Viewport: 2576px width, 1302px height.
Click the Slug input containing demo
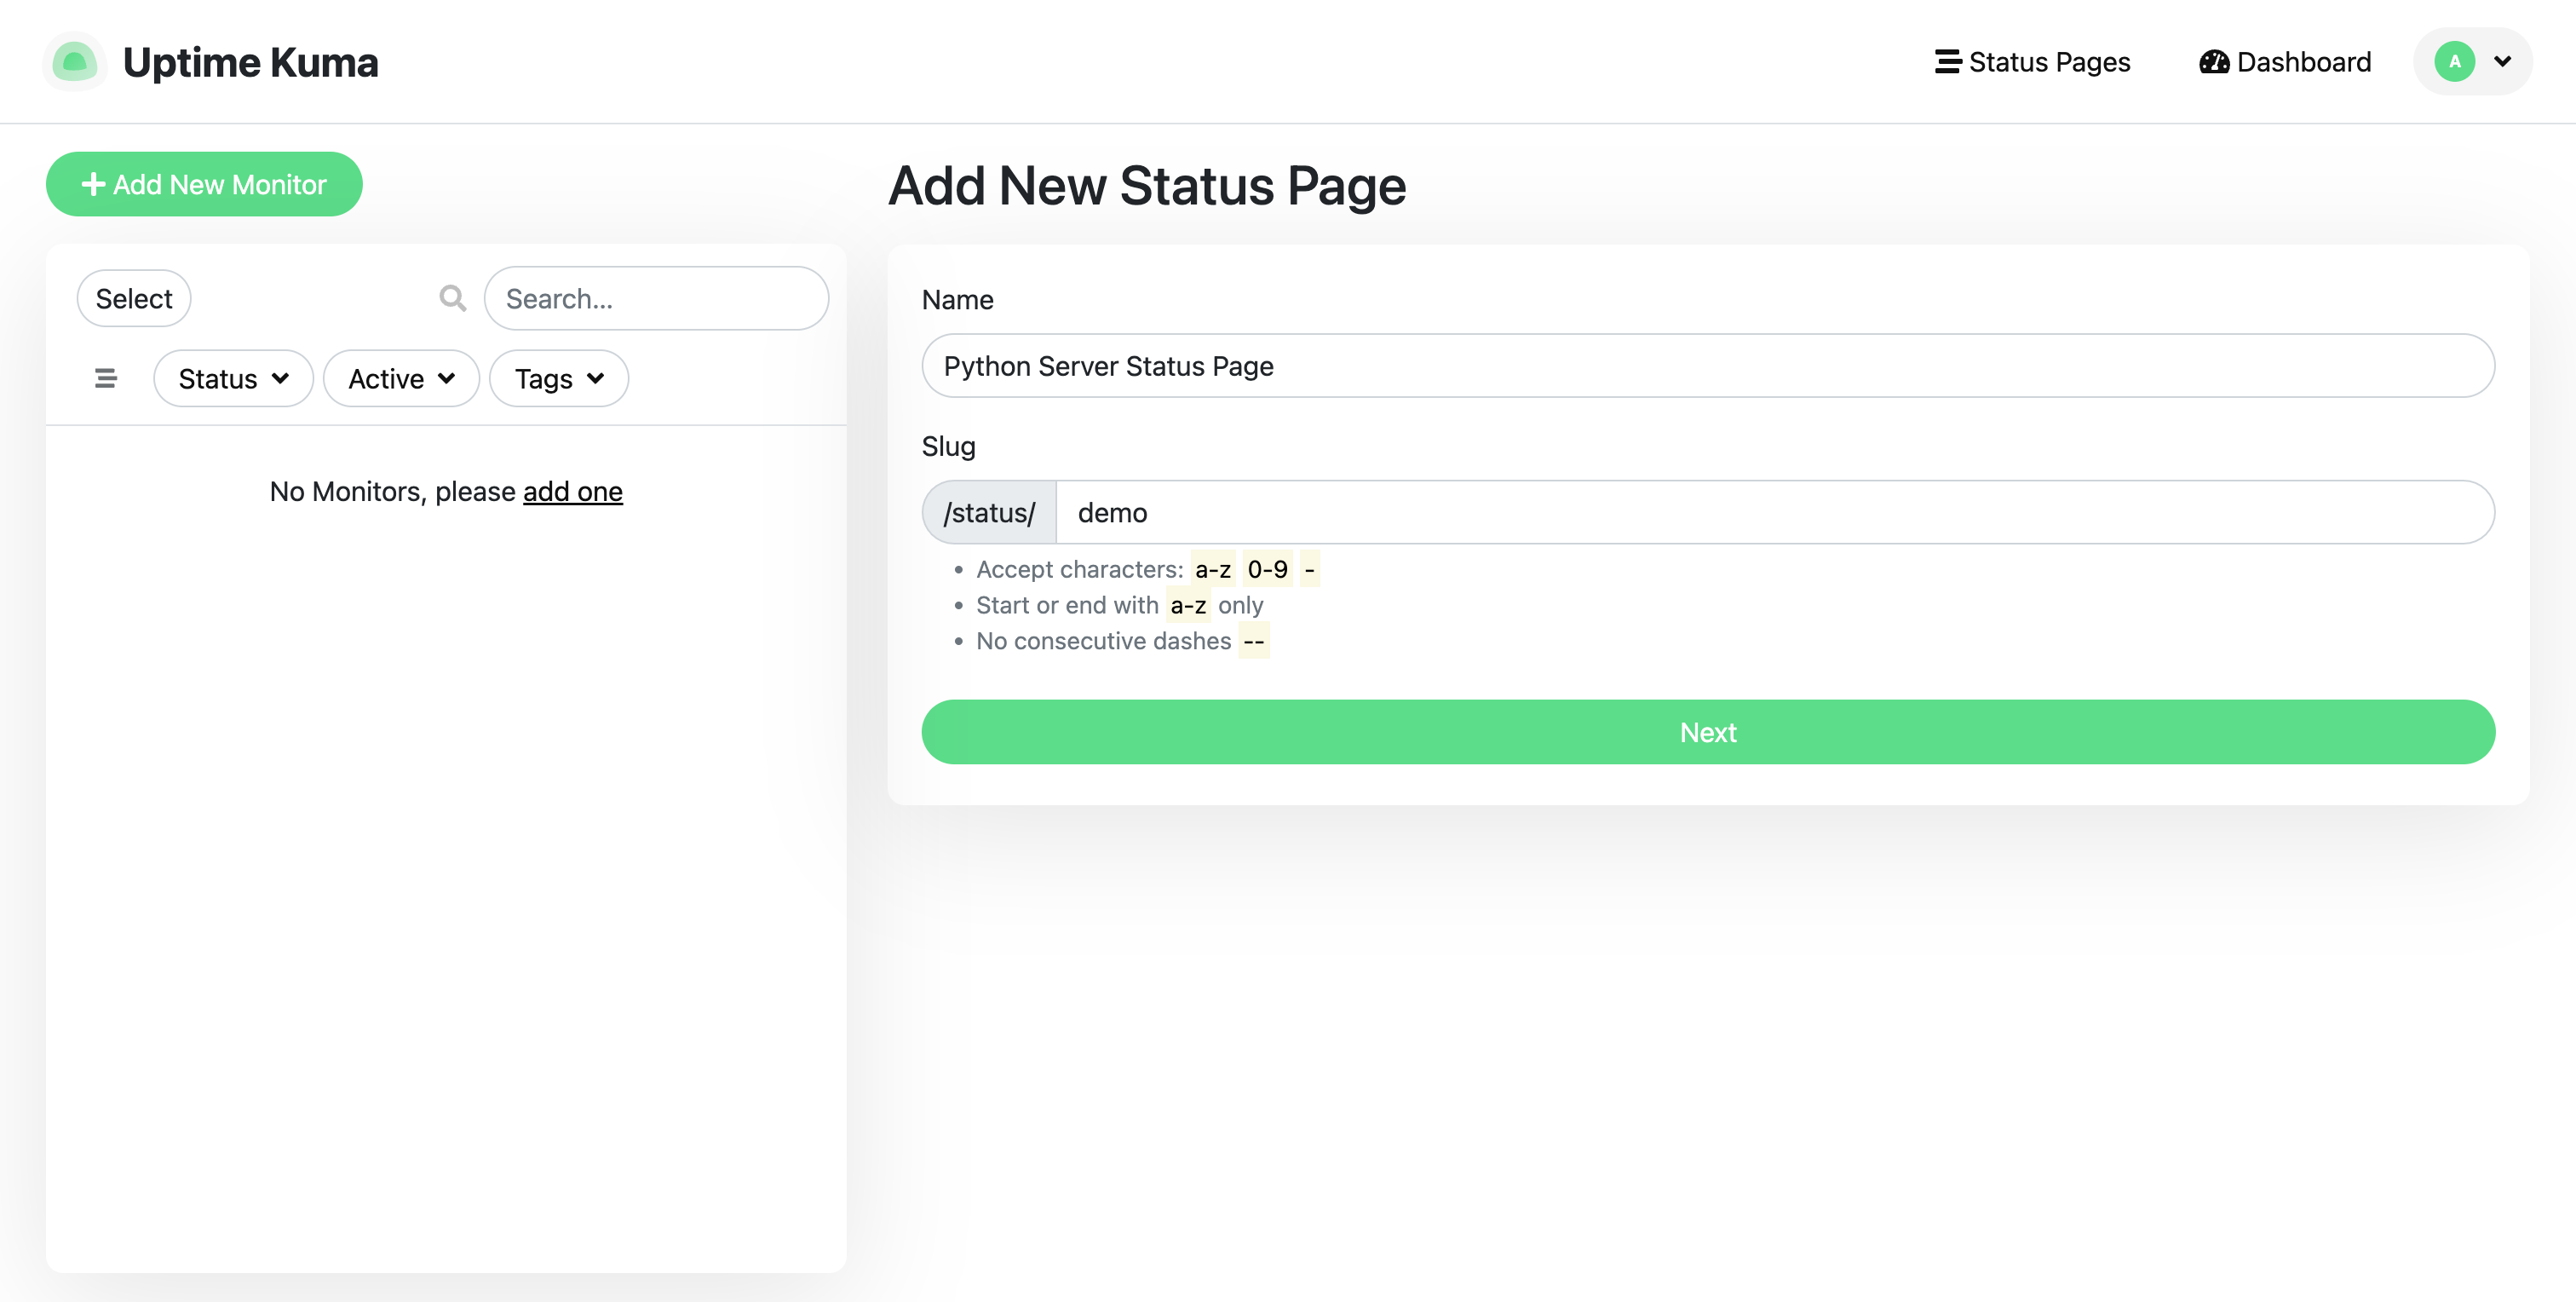point(1775,512)
